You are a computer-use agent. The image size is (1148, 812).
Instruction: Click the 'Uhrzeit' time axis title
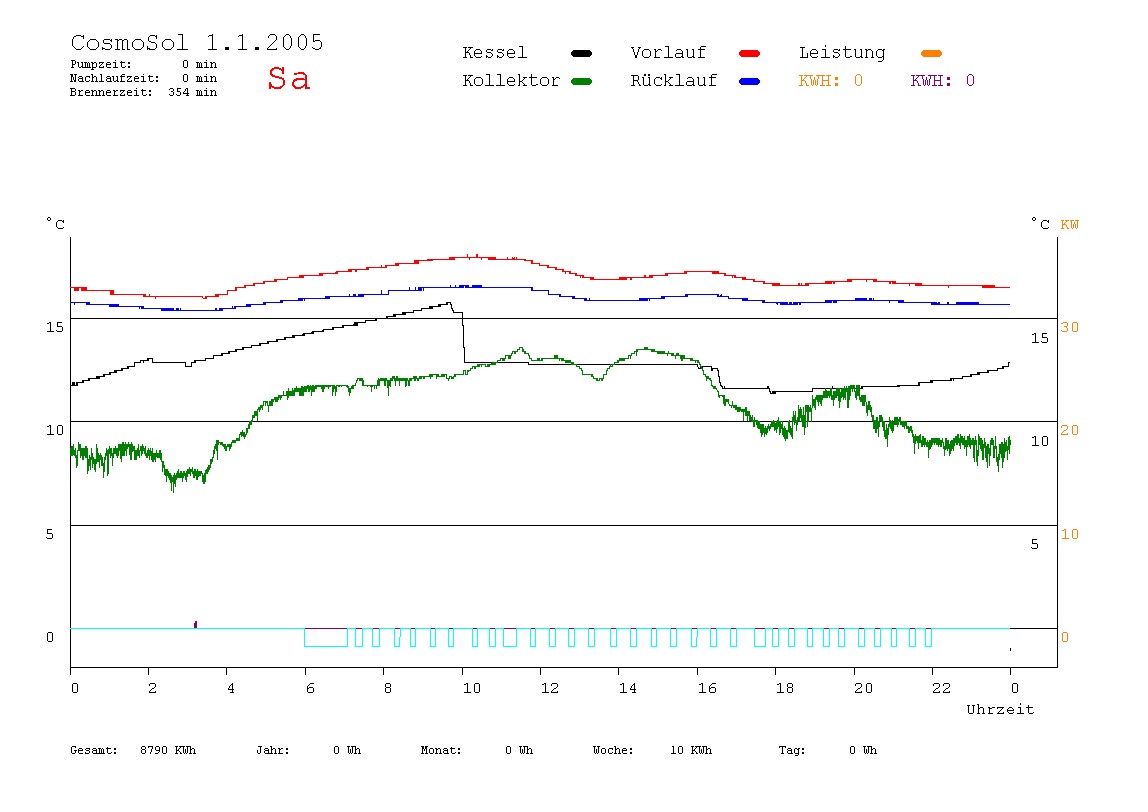coord(1000,709)
